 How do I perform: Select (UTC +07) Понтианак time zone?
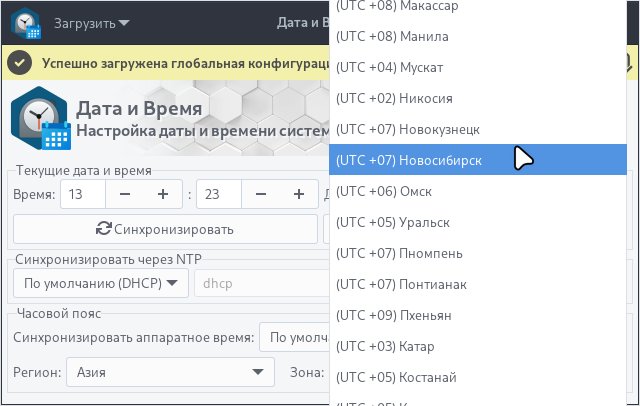tap(478, 284)
